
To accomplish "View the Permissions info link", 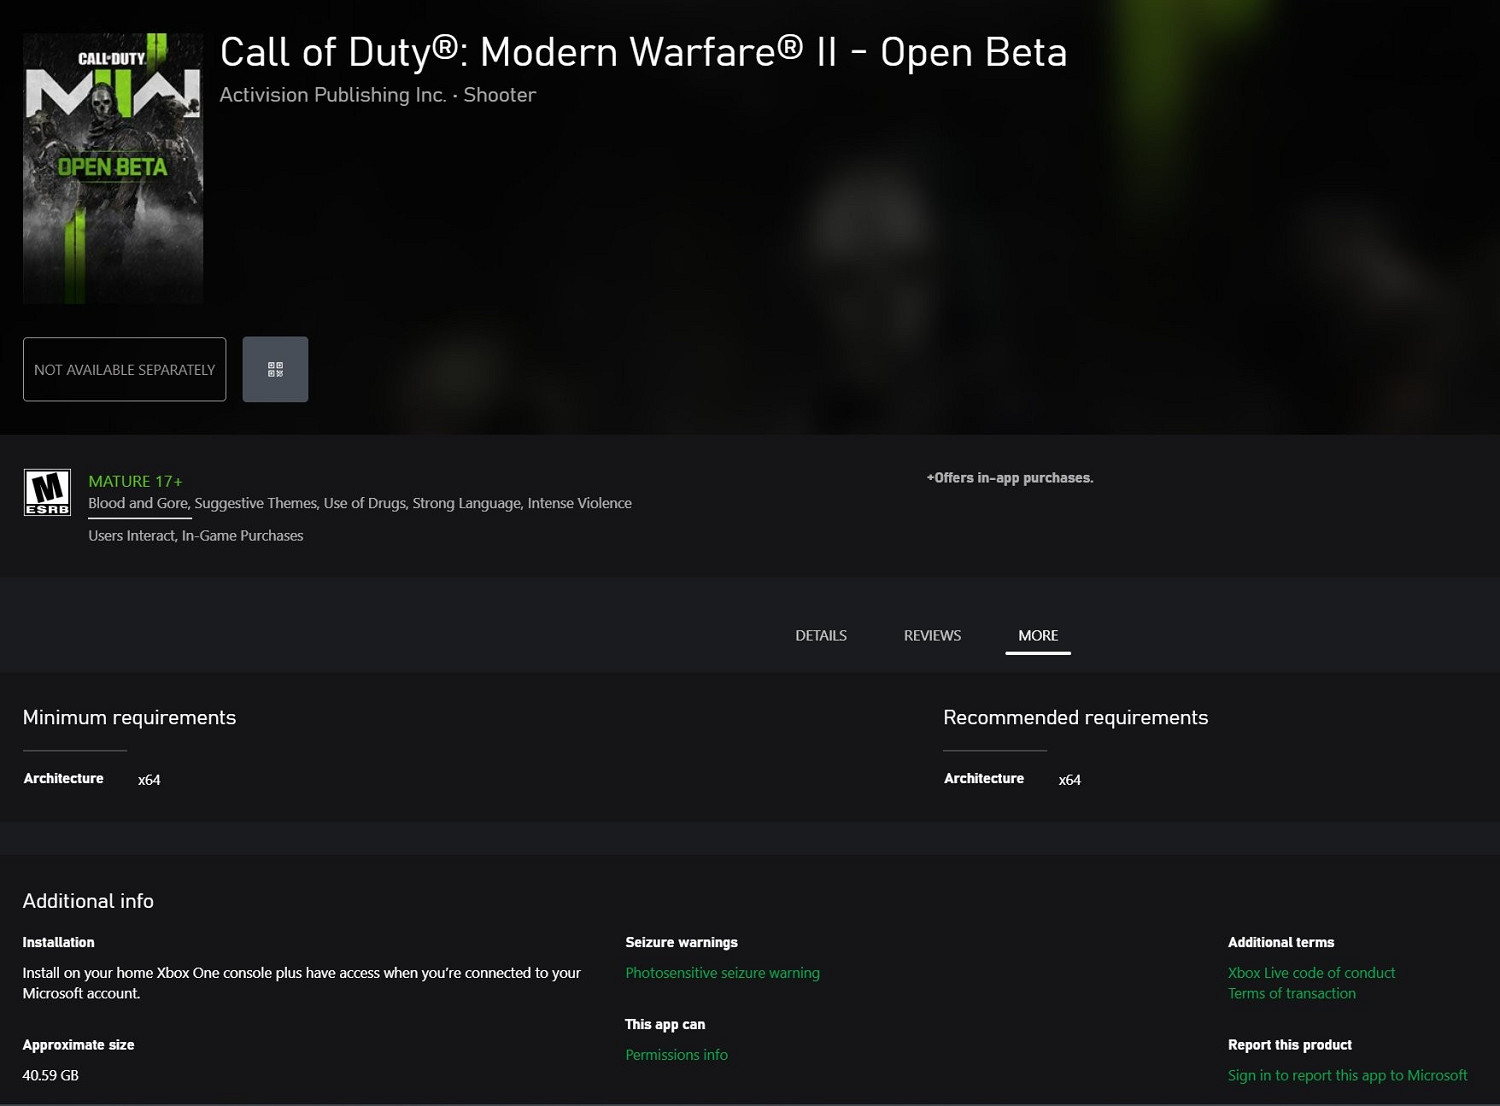I will pos(676,1055).
